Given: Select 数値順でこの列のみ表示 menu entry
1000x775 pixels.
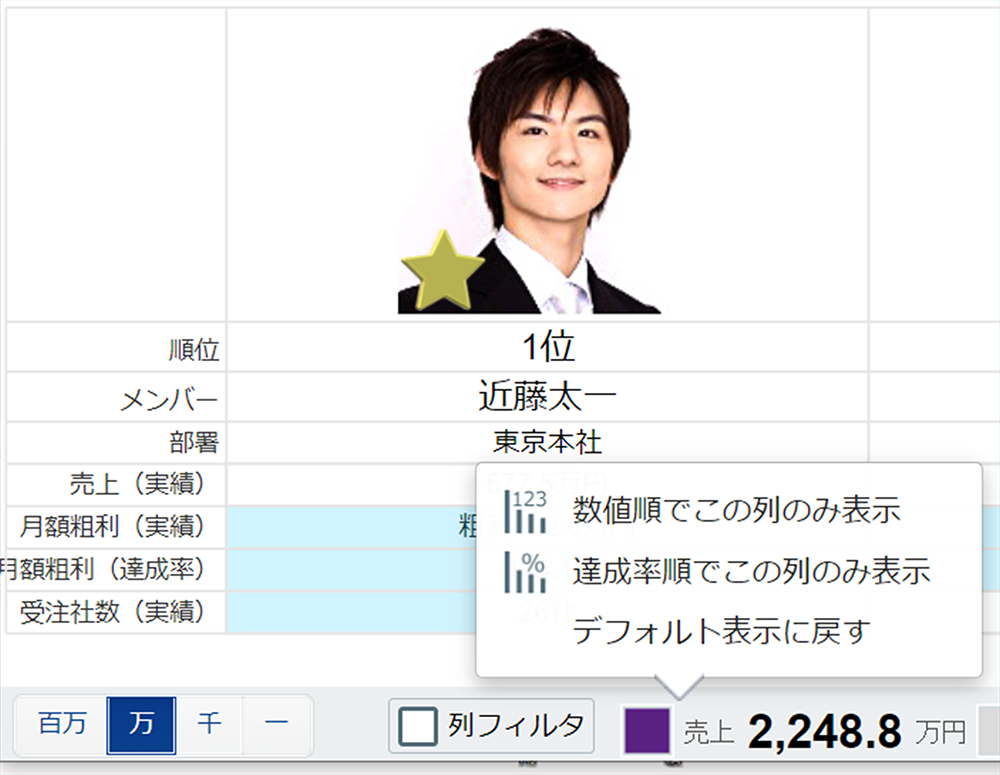Looking at the screenshot, I should tap(736, 511).
